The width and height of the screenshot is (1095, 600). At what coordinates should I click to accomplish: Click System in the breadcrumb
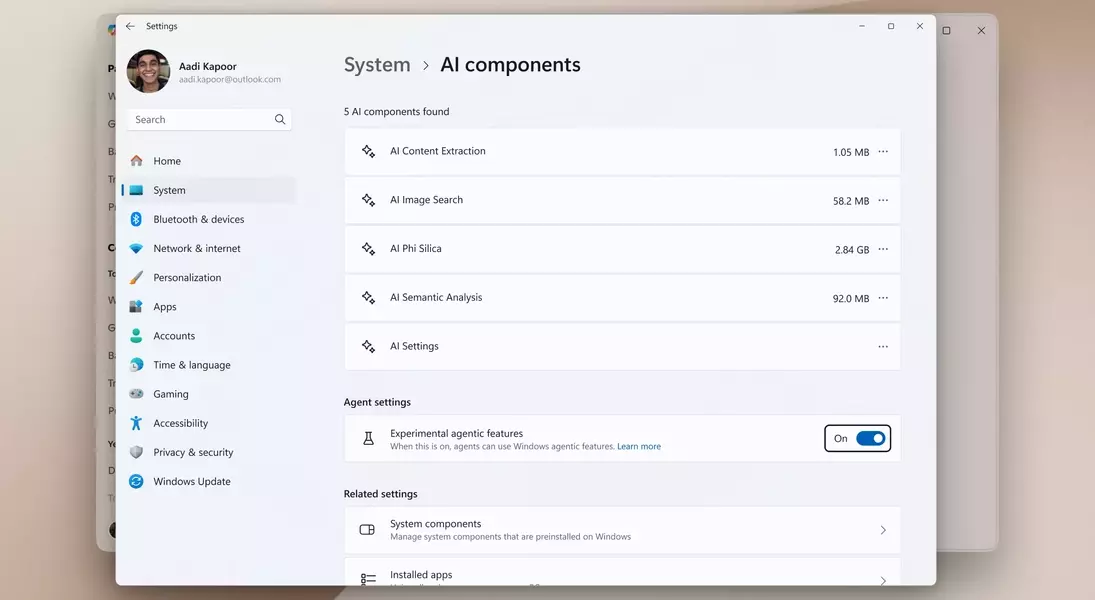[x=377, y=65]
